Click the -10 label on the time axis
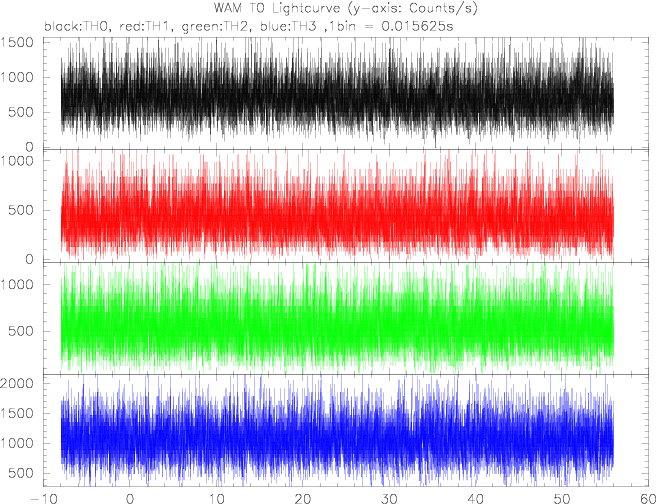Viewport: 657px width, 504px height. [43, 499]
